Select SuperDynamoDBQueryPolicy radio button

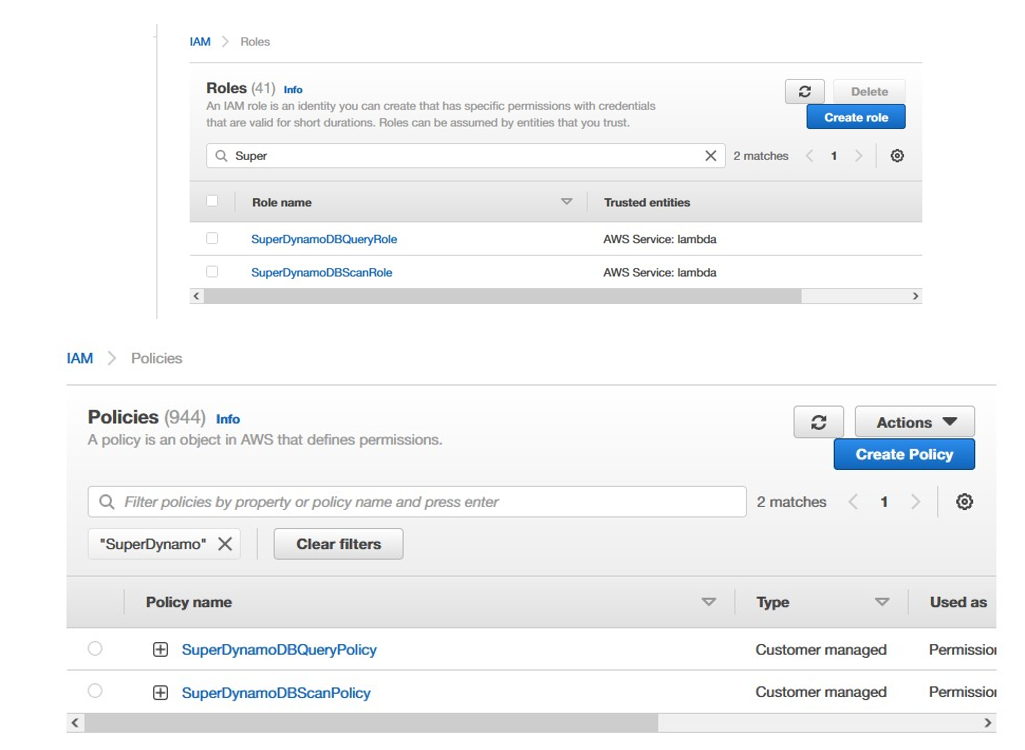click(x=95, y=648)
